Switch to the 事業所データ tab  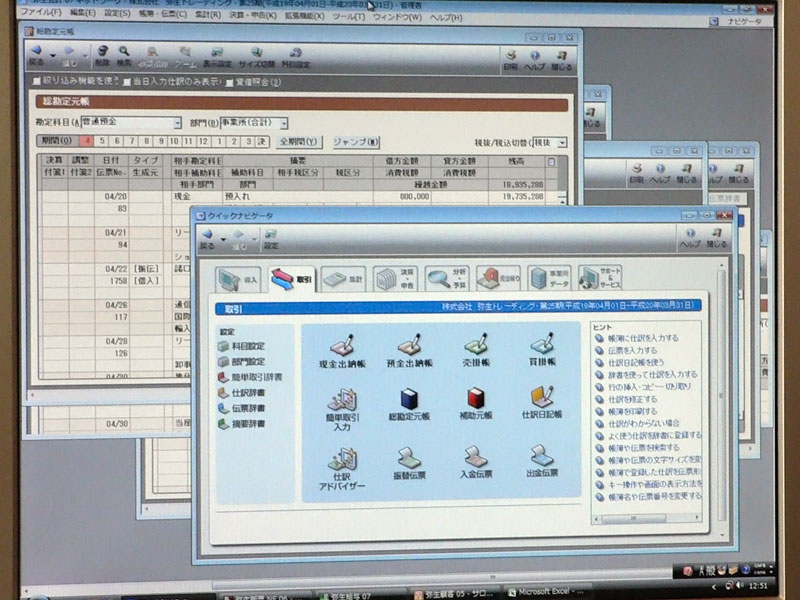(x=549, y=278)
